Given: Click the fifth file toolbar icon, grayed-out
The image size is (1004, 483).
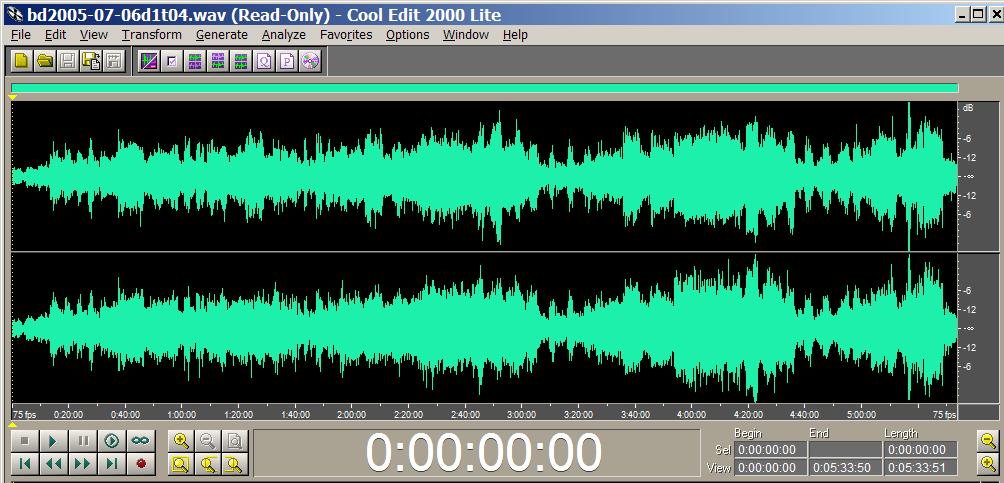Looking at the screenshot, I should 114,61.
